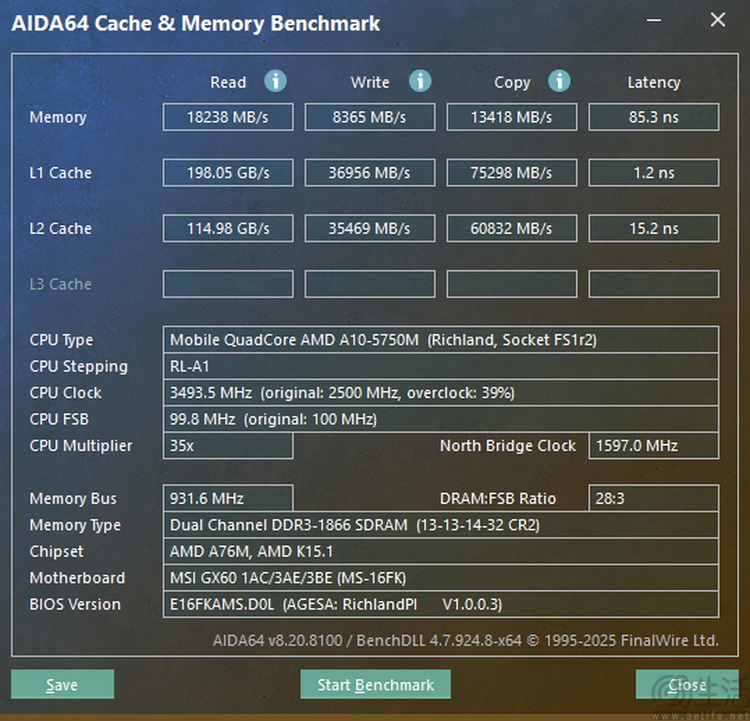Click the Memory row label
This screenshot has height=721, width=750.
[58, 117]
